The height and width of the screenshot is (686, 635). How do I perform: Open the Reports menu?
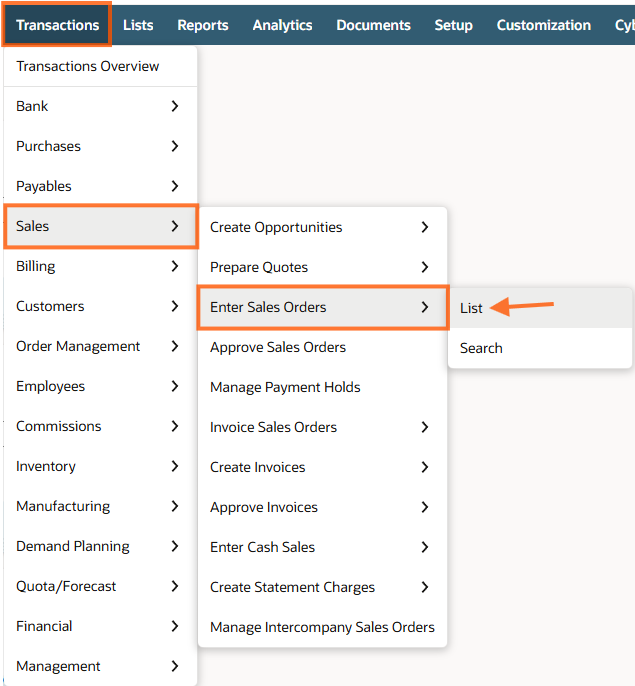(x=203, y=25)
